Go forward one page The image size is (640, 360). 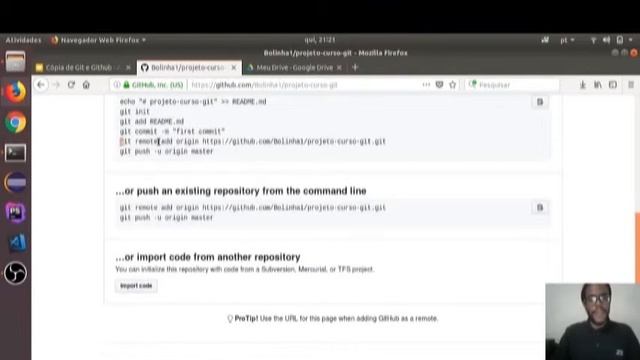[x=56, y=84]
